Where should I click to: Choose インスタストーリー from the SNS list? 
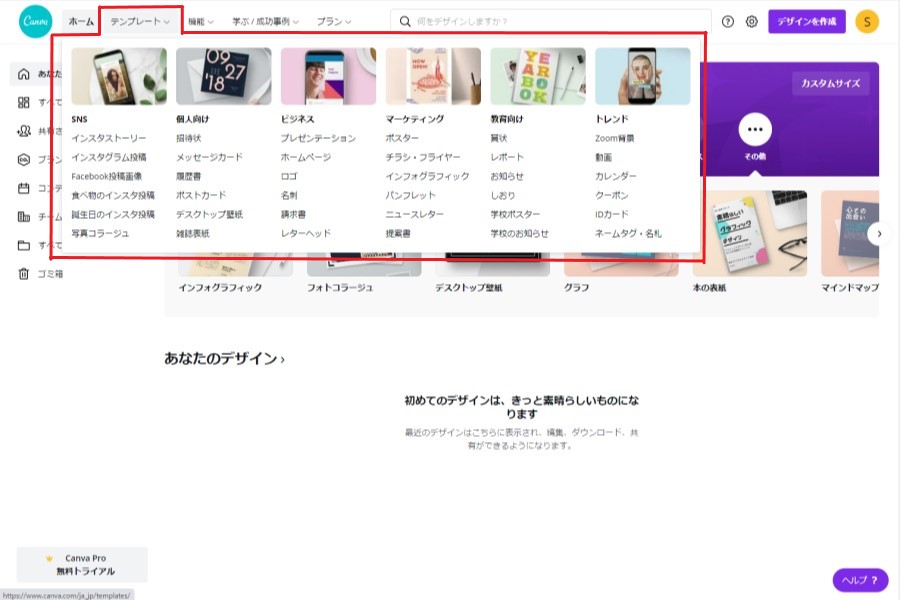point(109,138)
